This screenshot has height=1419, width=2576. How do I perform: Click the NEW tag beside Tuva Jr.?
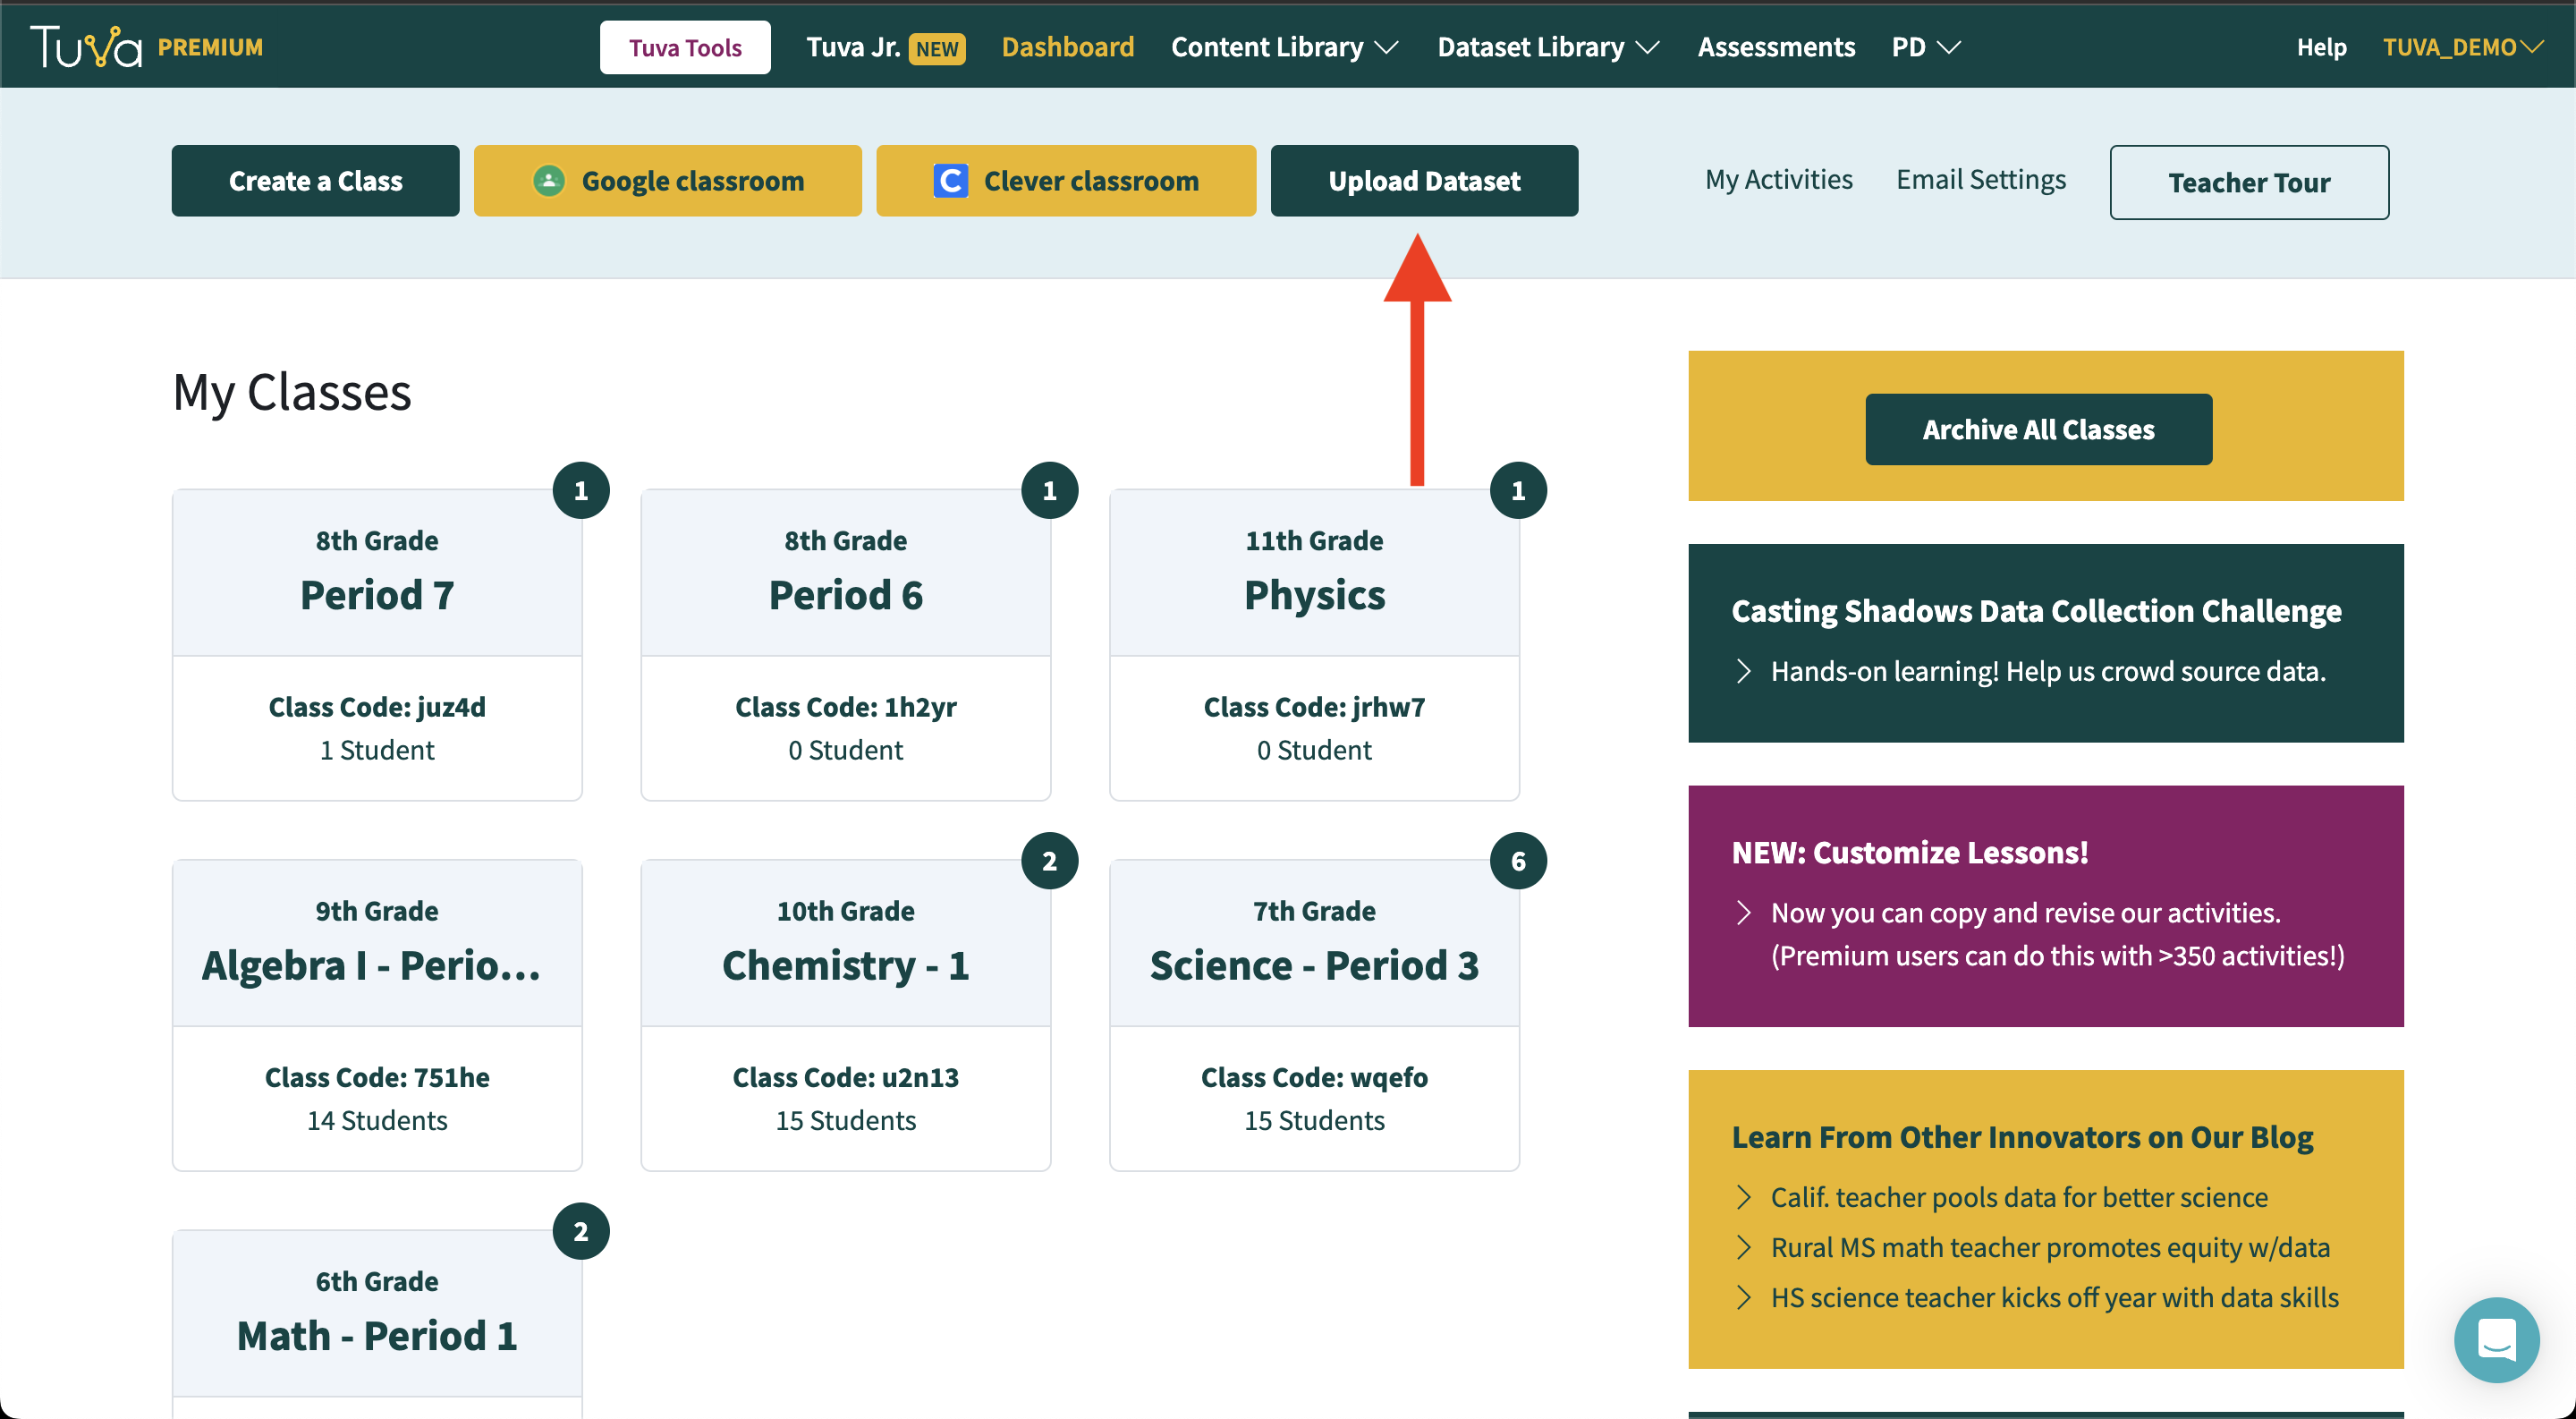click(936, 48)
